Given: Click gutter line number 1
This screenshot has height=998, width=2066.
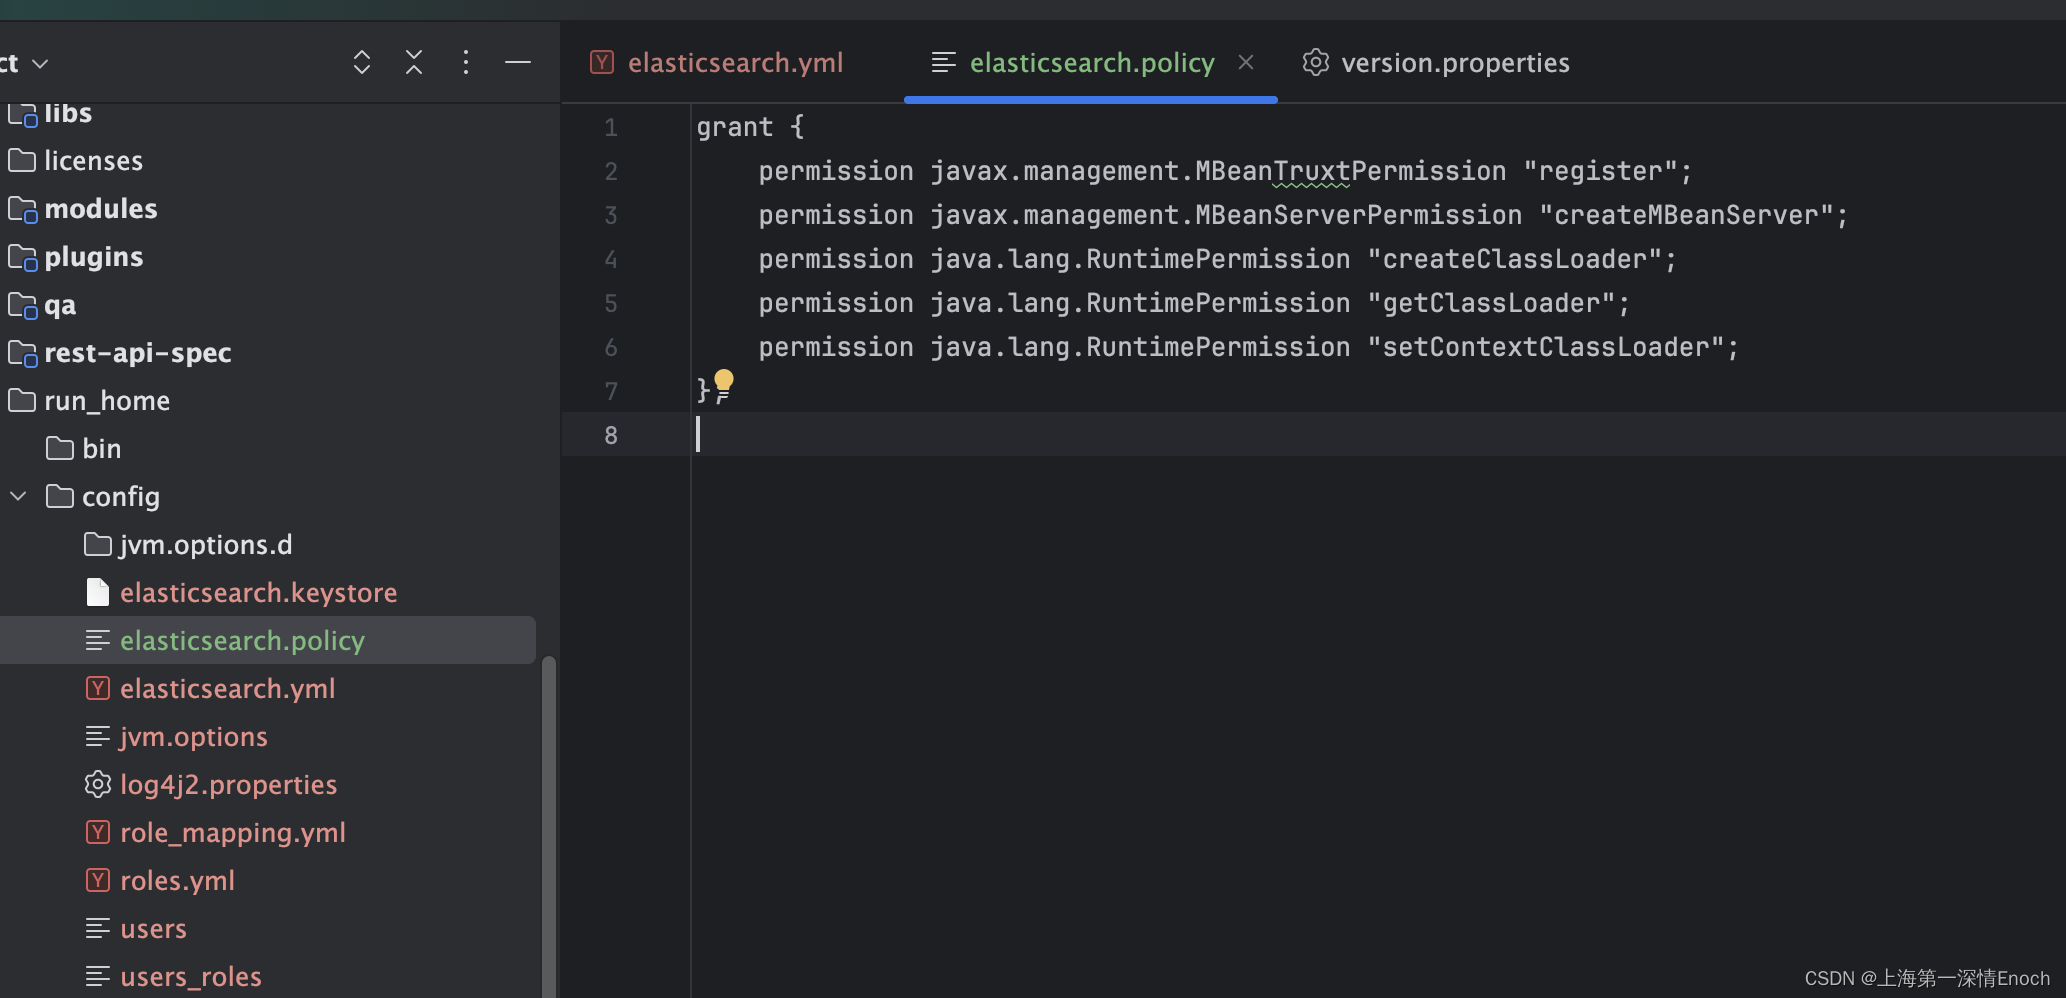Looking at the screenshot, I should tap(611, 127).
